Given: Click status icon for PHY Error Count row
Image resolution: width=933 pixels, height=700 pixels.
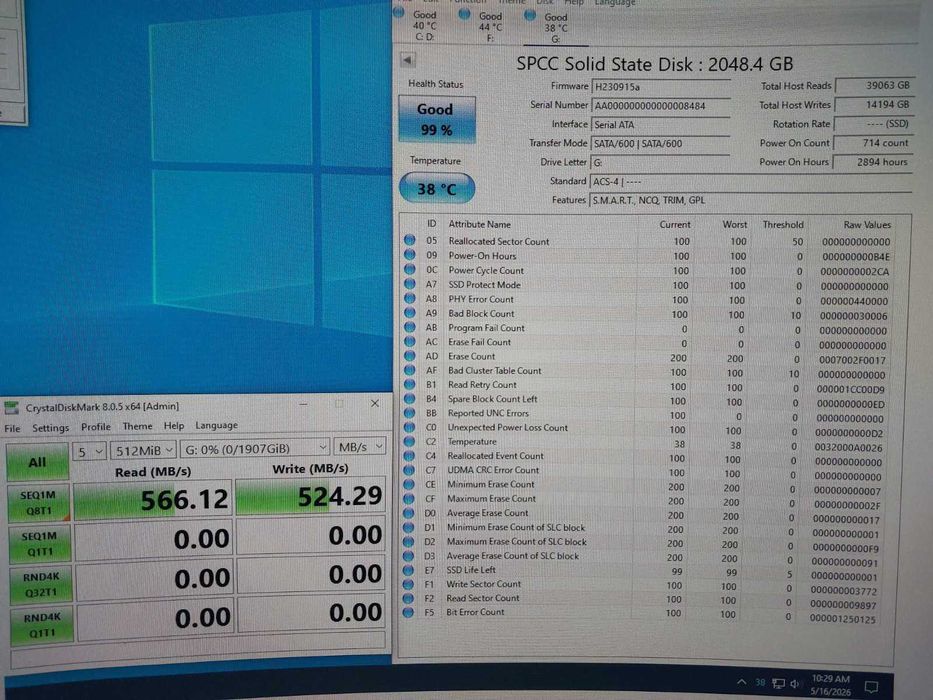Looking at the screenshot, I should point(410,298).
